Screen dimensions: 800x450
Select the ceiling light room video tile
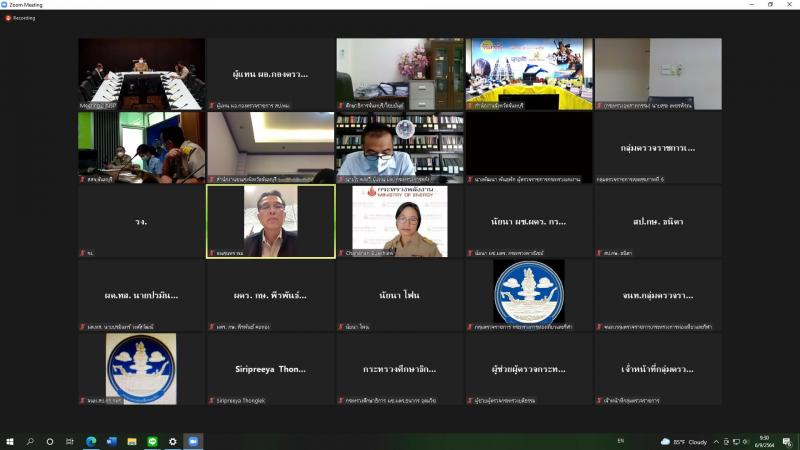pos(271,148)
